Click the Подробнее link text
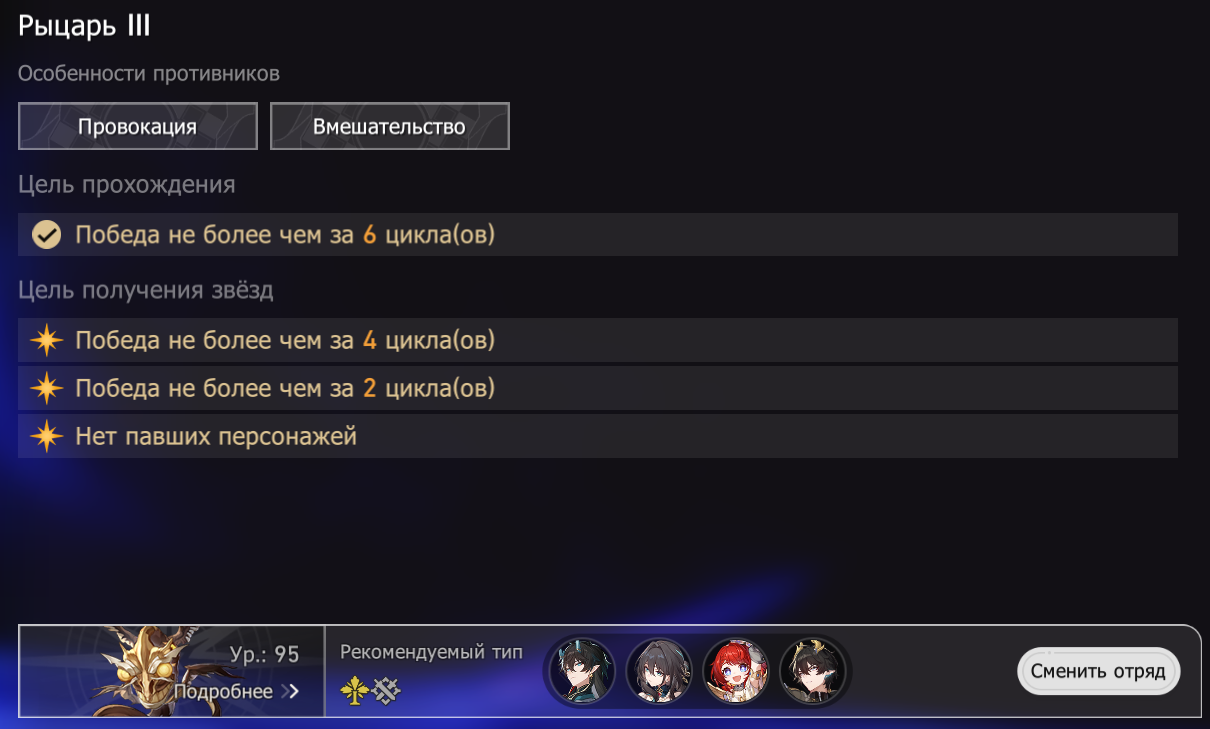The image size is (1210, 729). (223, 692)
